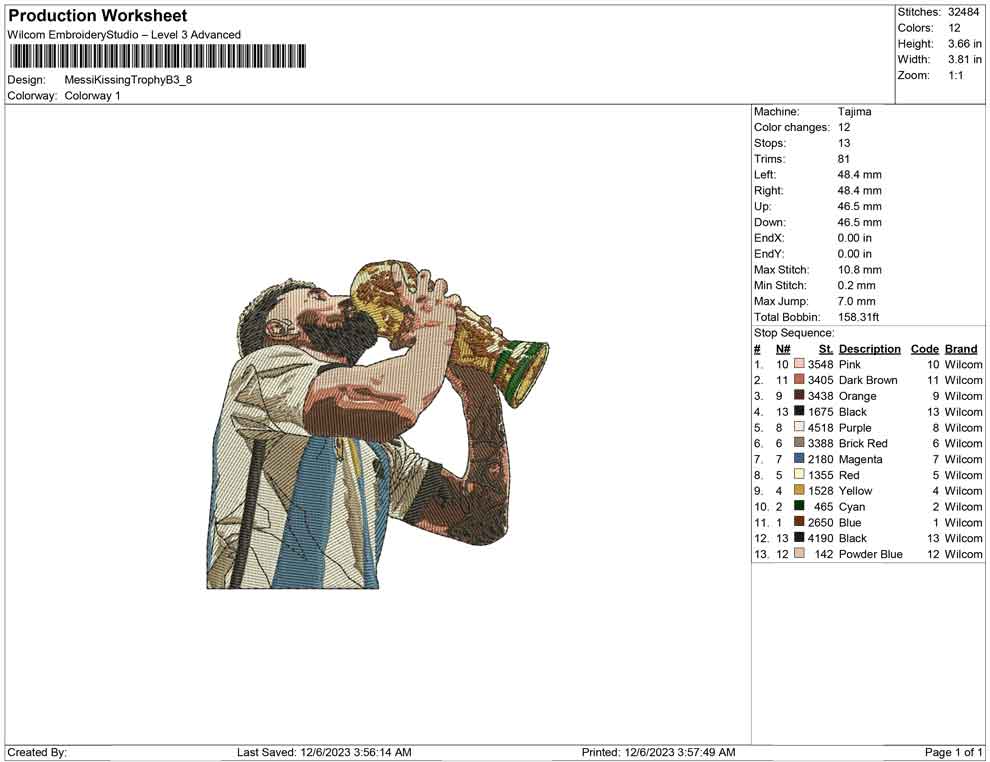Click the Height value '3.66 in'
This screenshot has height=762, width=990.
point(965,44)
